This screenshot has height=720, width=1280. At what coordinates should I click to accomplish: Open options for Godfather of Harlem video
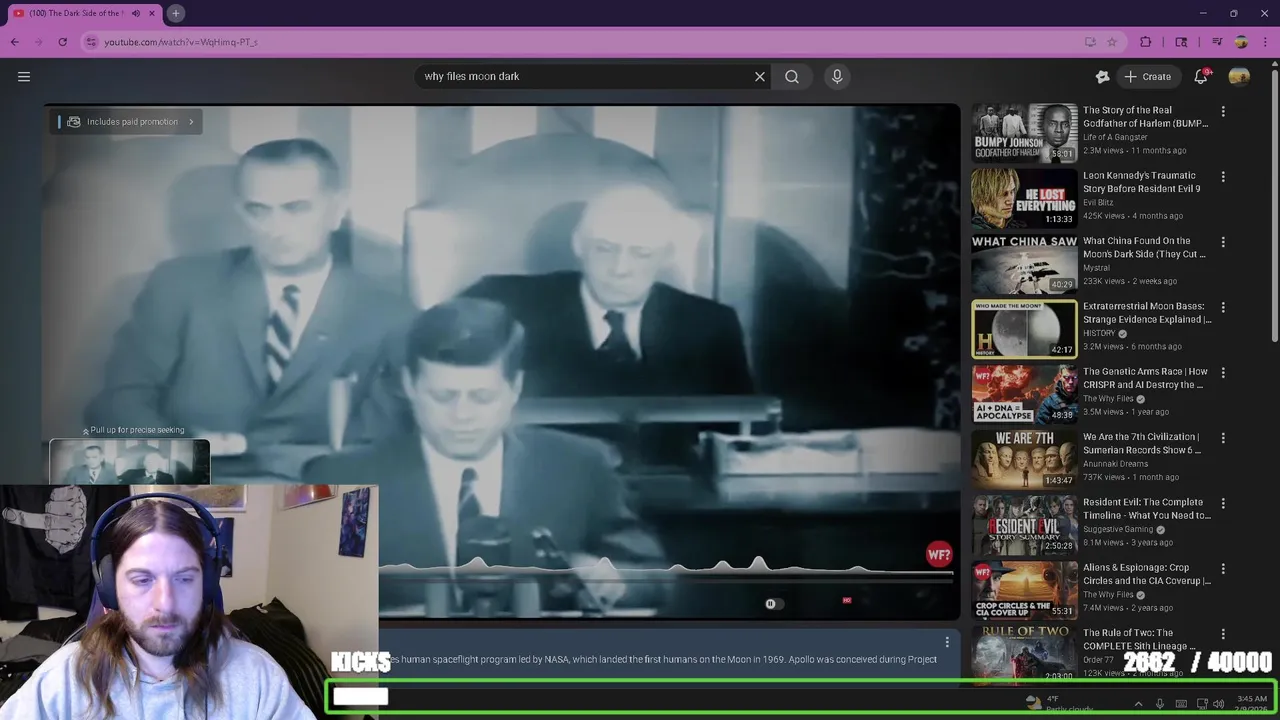coord(1222,112)
